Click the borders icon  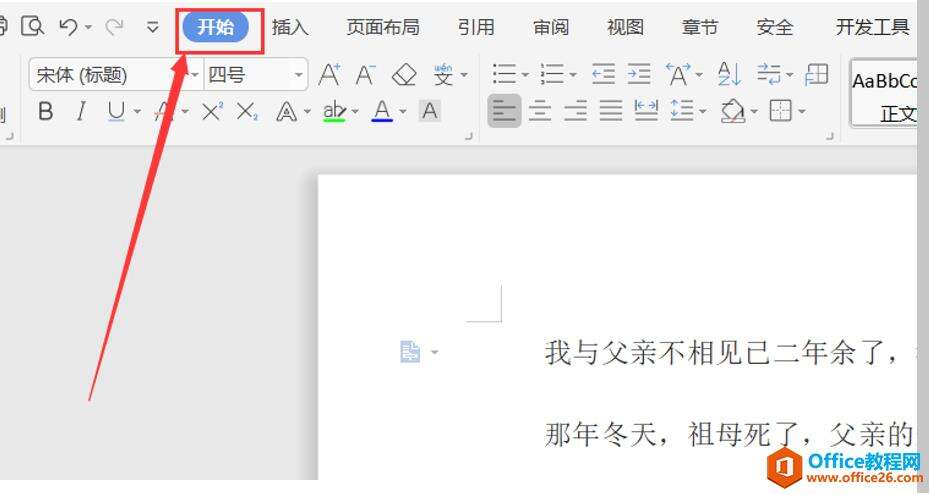[781, 111]
